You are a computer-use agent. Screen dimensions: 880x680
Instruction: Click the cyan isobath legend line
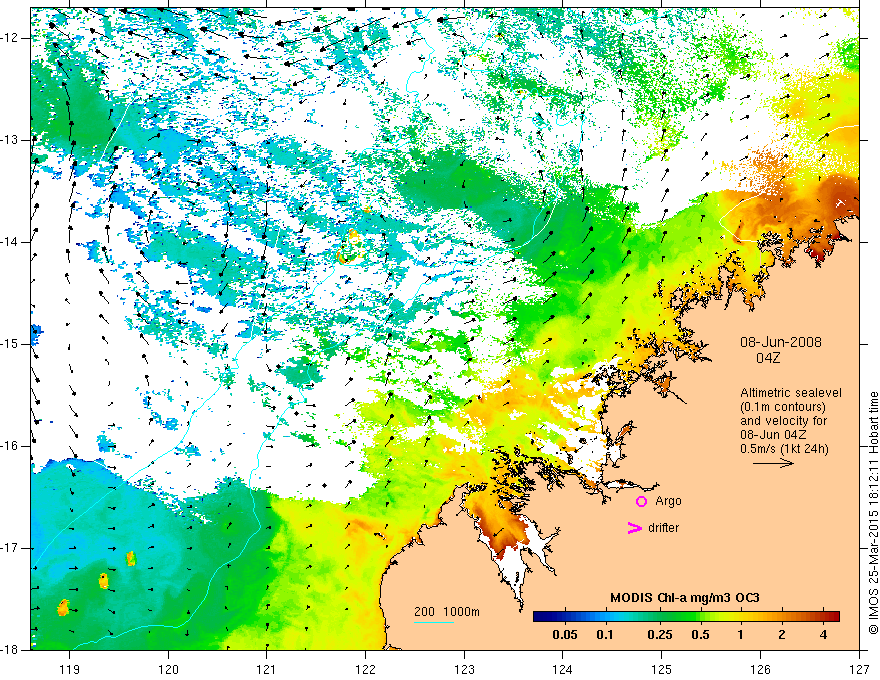pyautogui.click(x=434, y=622)
